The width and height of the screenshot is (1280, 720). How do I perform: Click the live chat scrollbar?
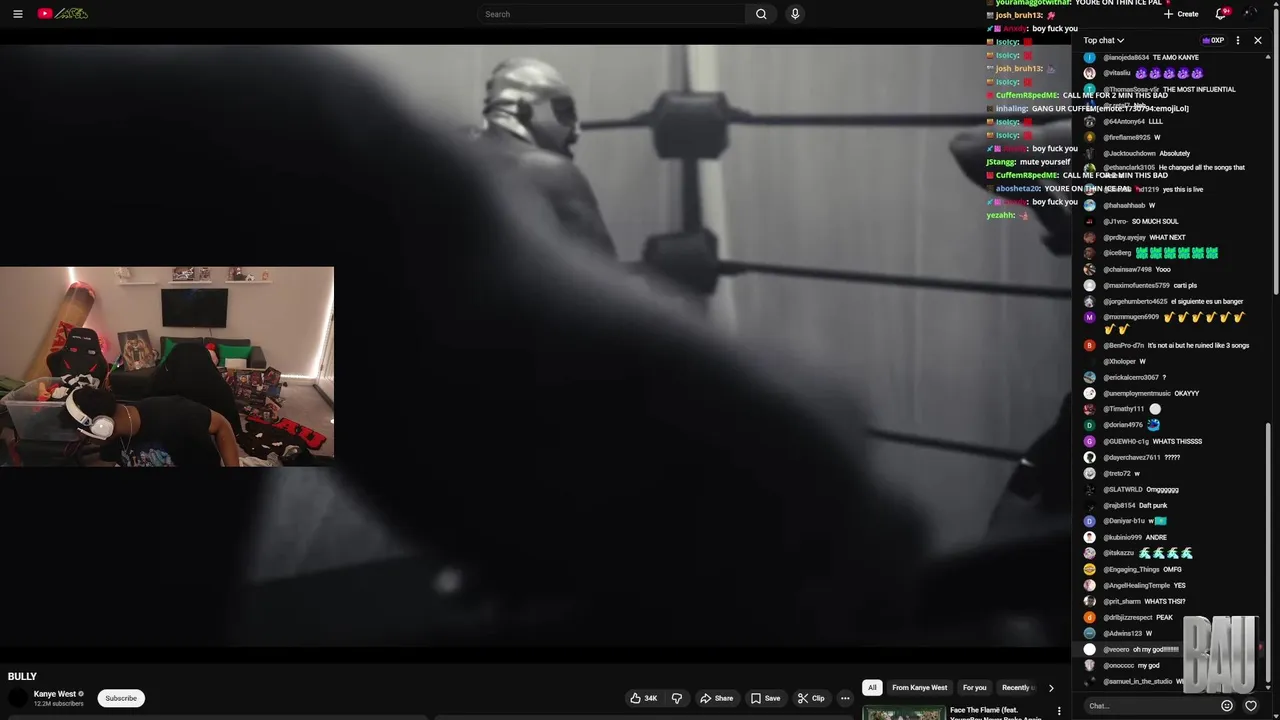[1268, 553]
